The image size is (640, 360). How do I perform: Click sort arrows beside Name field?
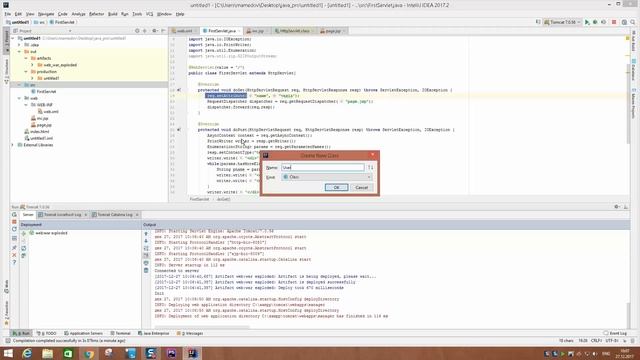pyautogui.click(x=370, y=167)
